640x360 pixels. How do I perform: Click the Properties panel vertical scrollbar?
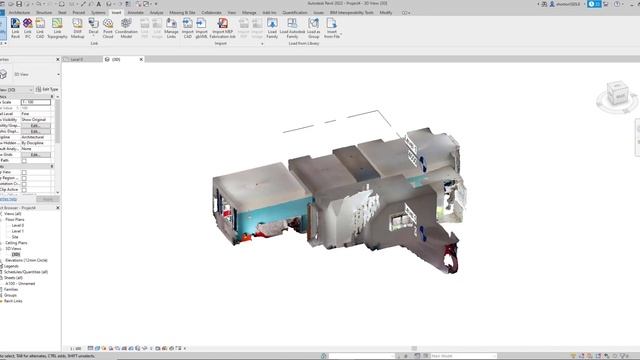58,122
